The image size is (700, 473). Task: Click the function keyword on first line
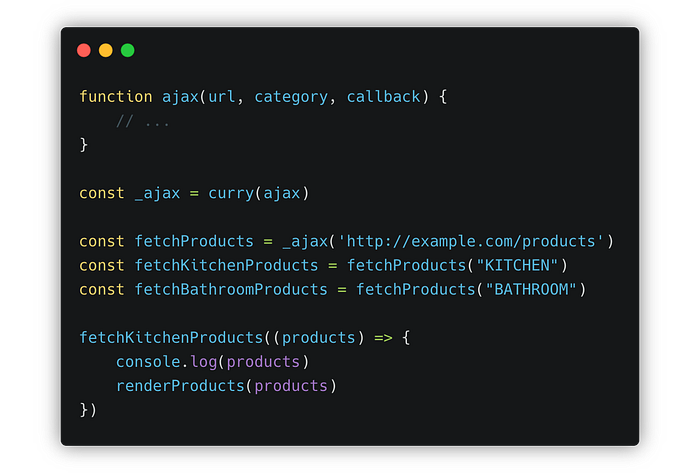(116, 96)
